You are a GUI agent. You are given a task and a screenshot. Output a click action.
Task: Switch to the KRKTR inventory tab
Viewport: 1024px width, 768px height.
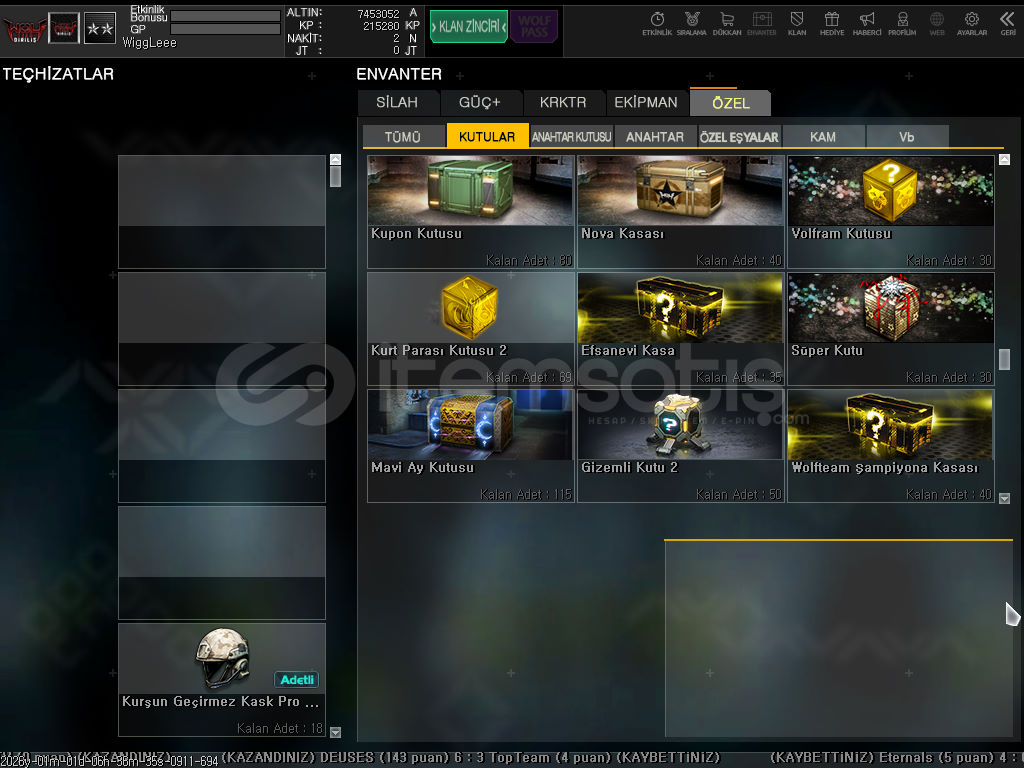tap(563, 103)
